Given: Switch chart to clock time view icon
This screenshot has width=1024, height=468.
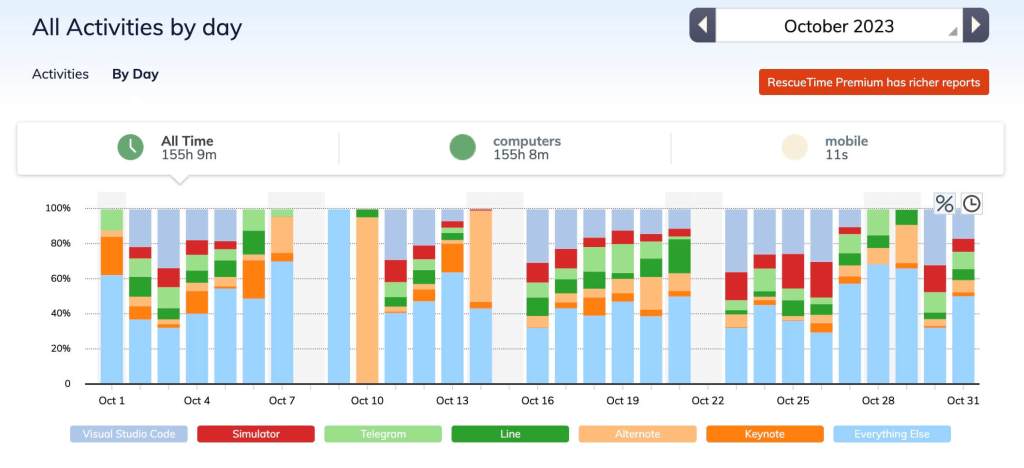Looking at the screenshot, I should tap(971, 204).
